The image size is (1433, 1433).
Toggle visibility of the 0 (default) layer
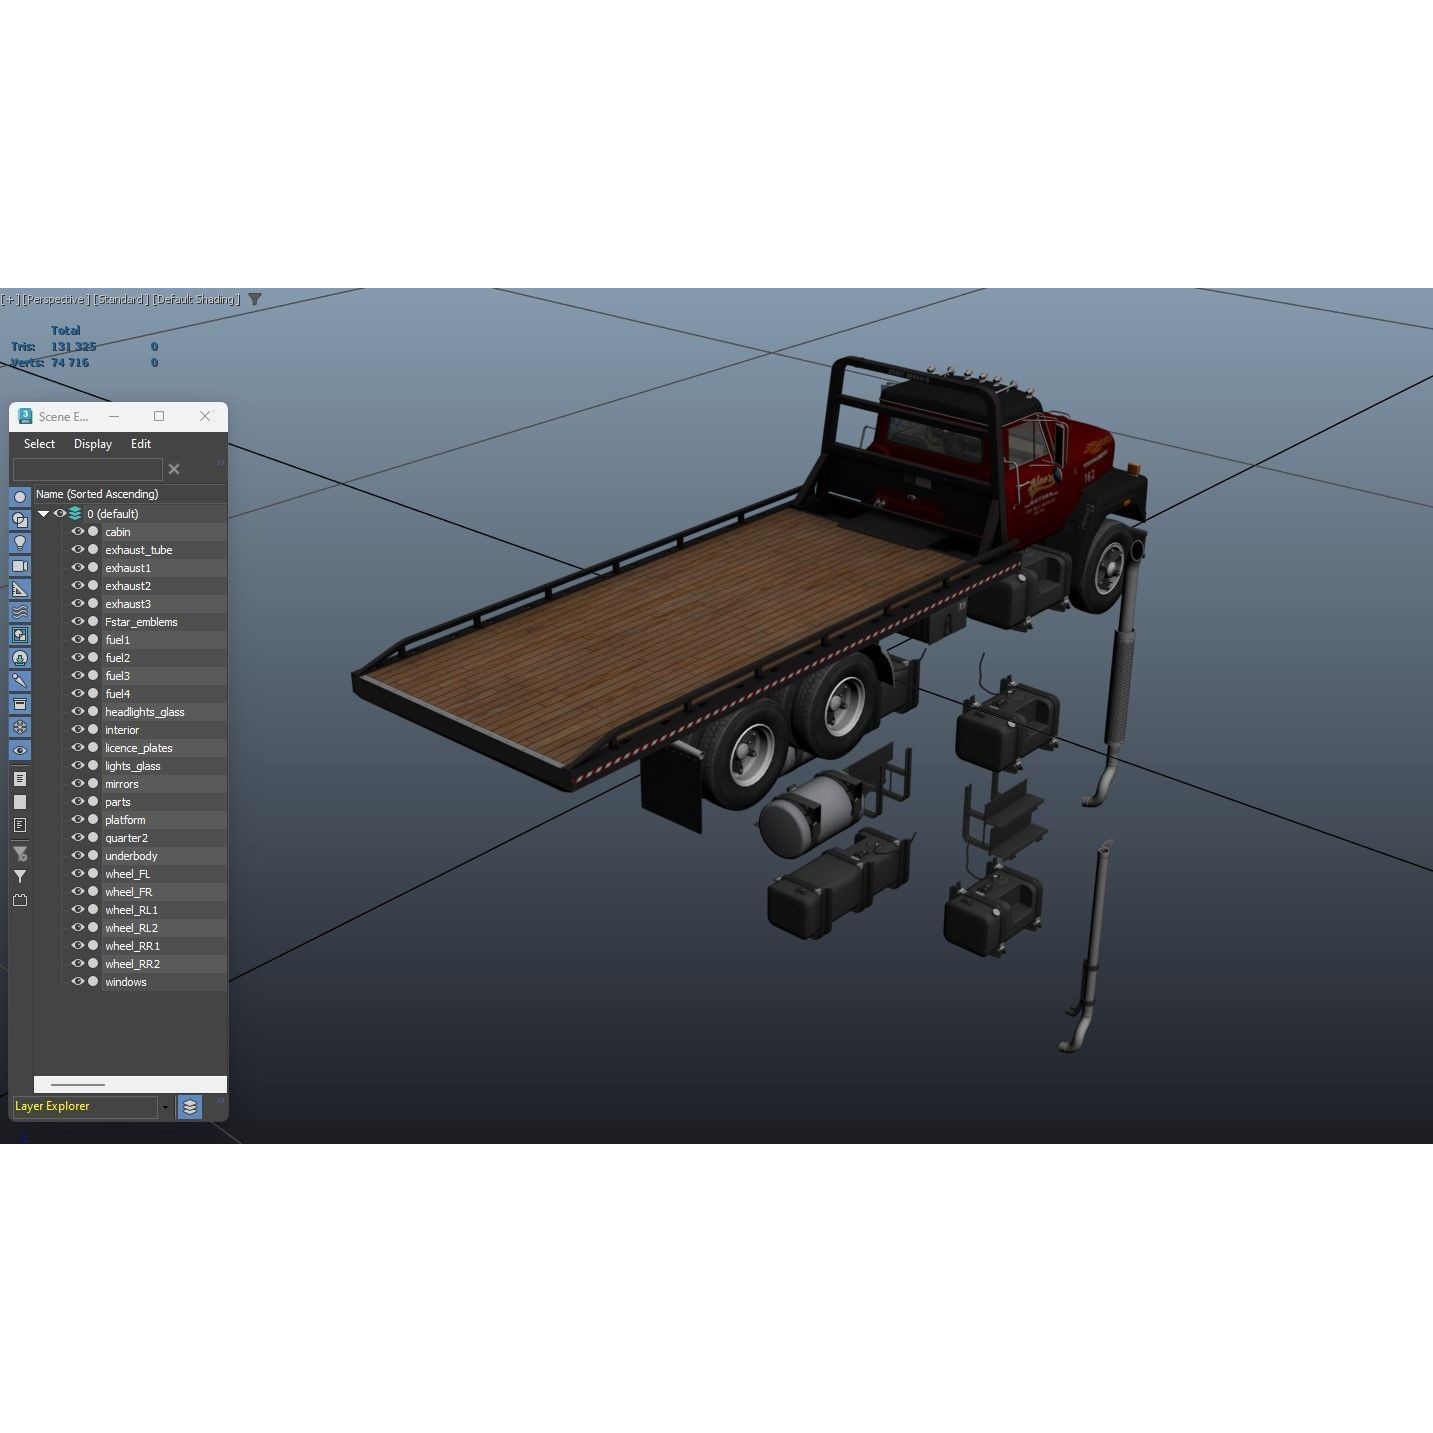[59, 513]
